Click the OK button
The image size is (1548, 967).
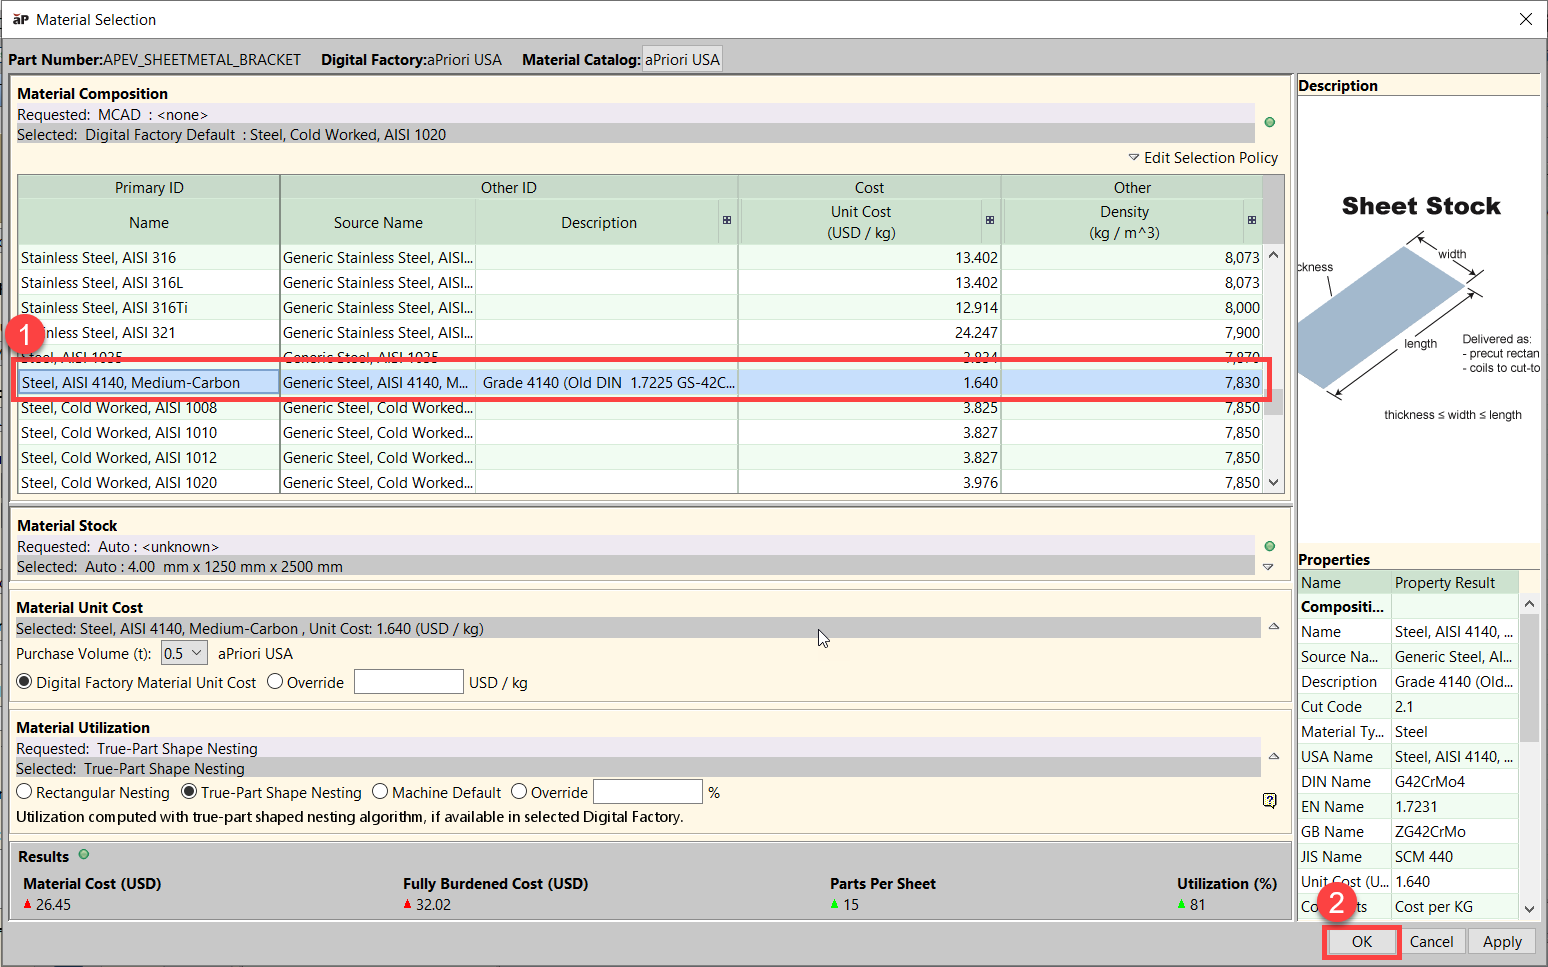coord(1362,941)
